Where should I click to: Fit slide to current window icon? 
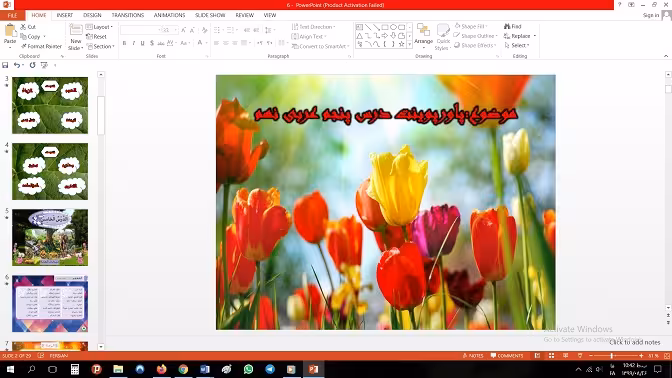tap(667, 356)
